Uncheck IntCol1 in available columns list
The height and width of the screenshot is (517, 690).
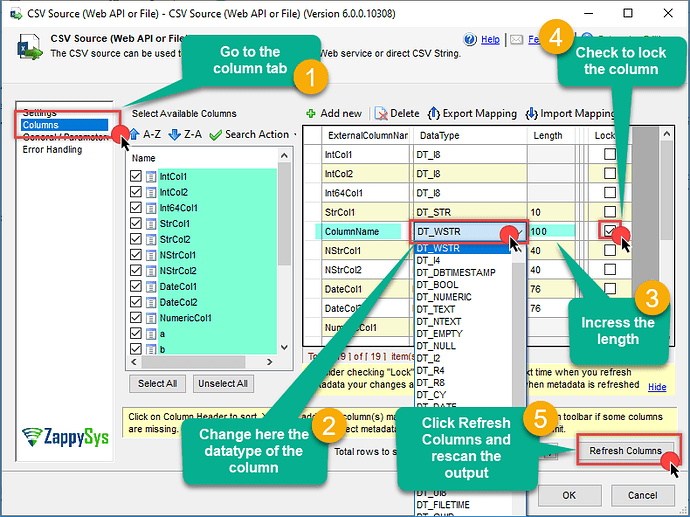coord(136,176)
